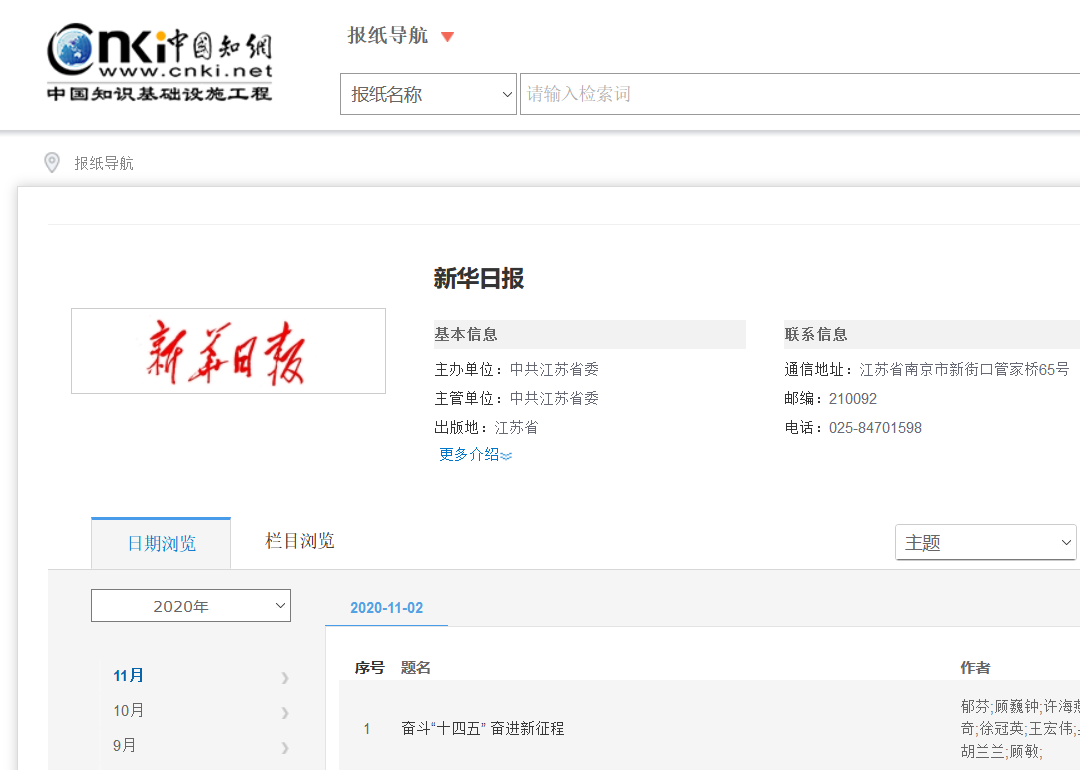Click the red triangle beside 报纸导航
Image resolution: width=1080 pixels, height=770 pixels.
point(447,37)
